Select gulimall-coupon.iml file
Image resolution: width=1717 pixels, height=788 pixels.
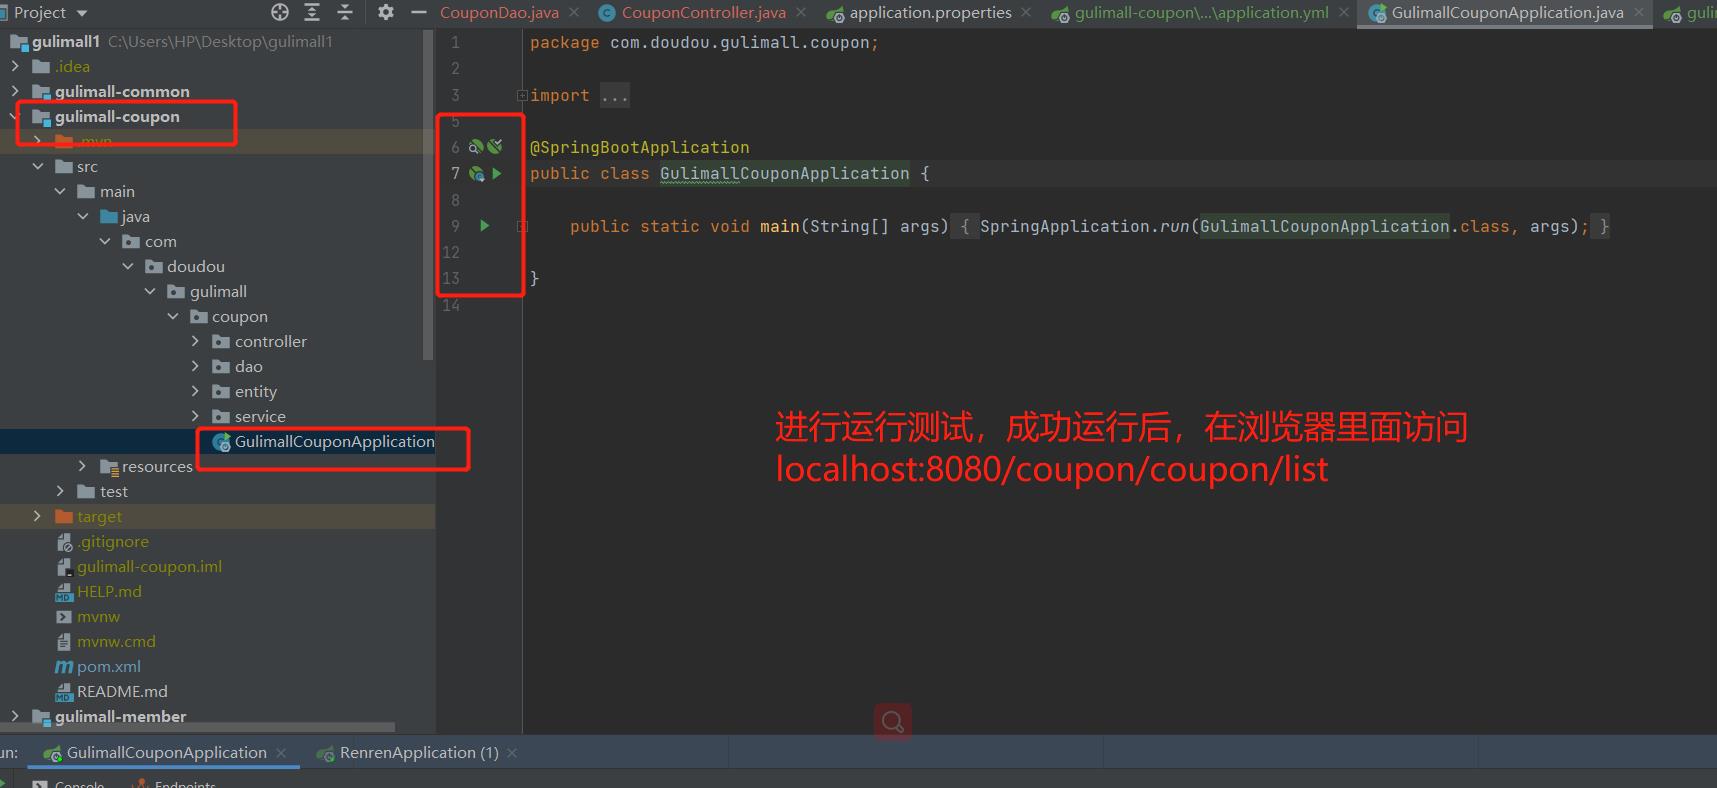[149, 566]
